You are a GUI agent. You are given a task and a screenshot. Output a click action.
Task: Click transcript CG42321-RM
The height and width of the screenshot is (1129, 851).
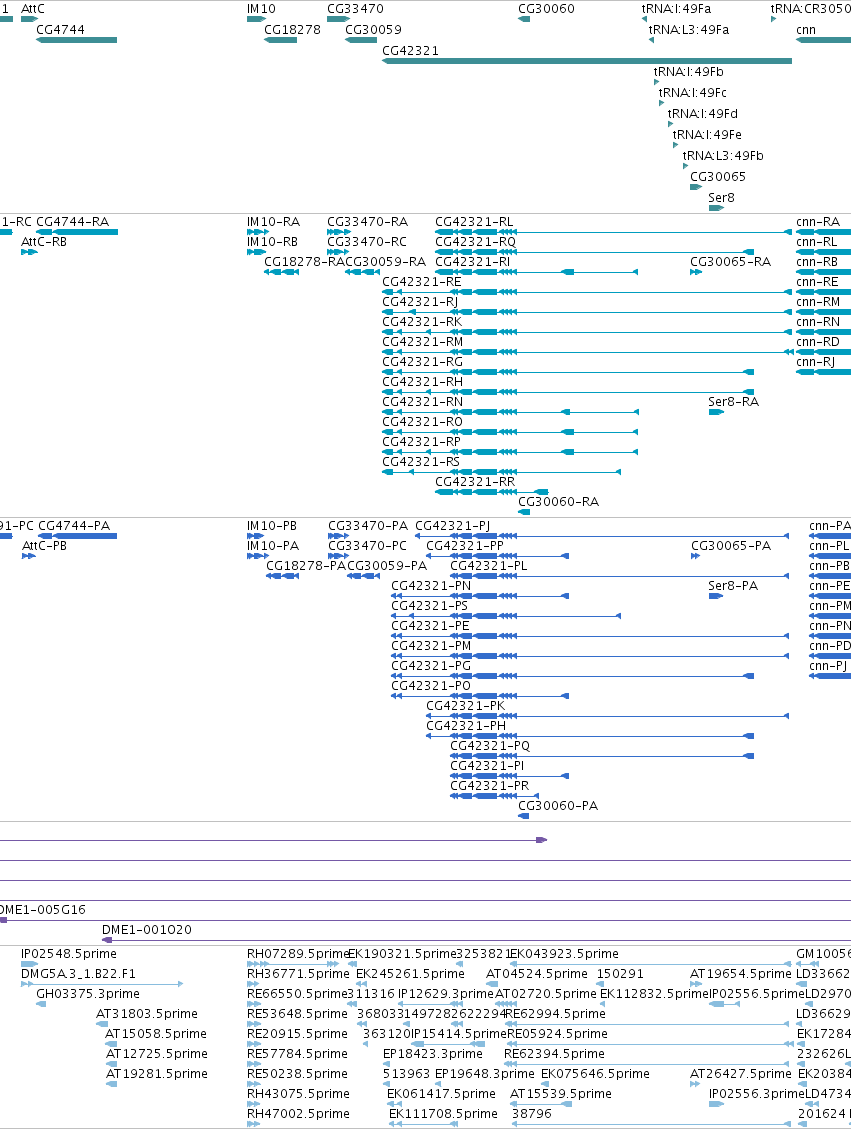tap(587, 352)
